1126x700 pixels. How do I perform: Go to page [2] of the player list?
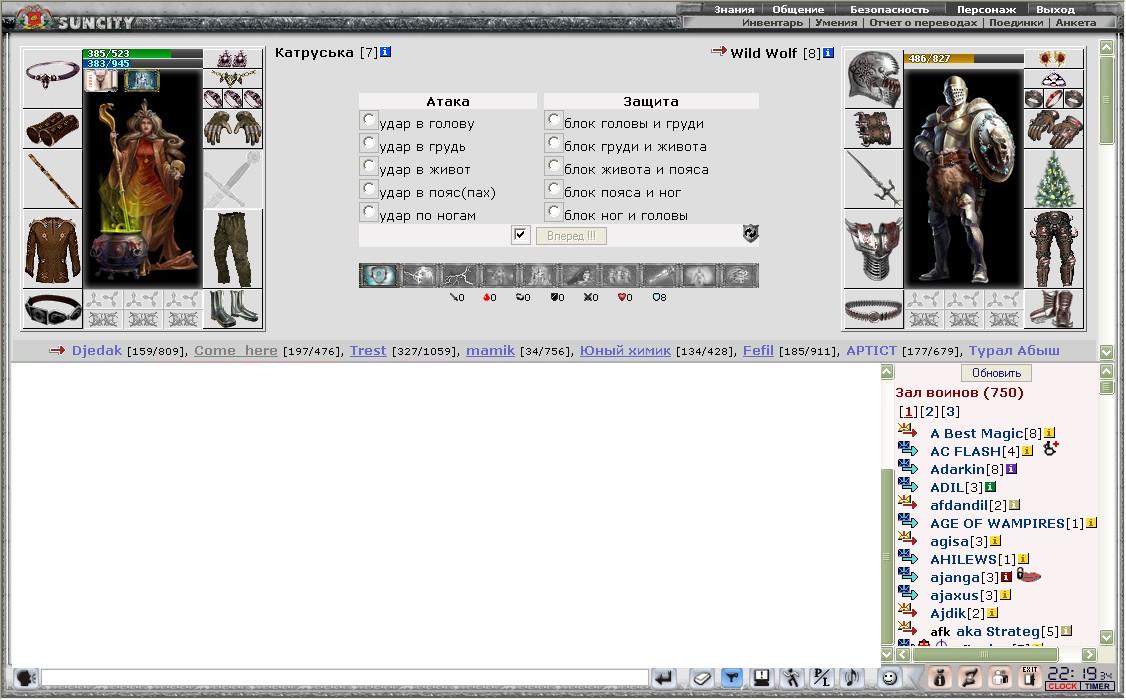point(929,411)
